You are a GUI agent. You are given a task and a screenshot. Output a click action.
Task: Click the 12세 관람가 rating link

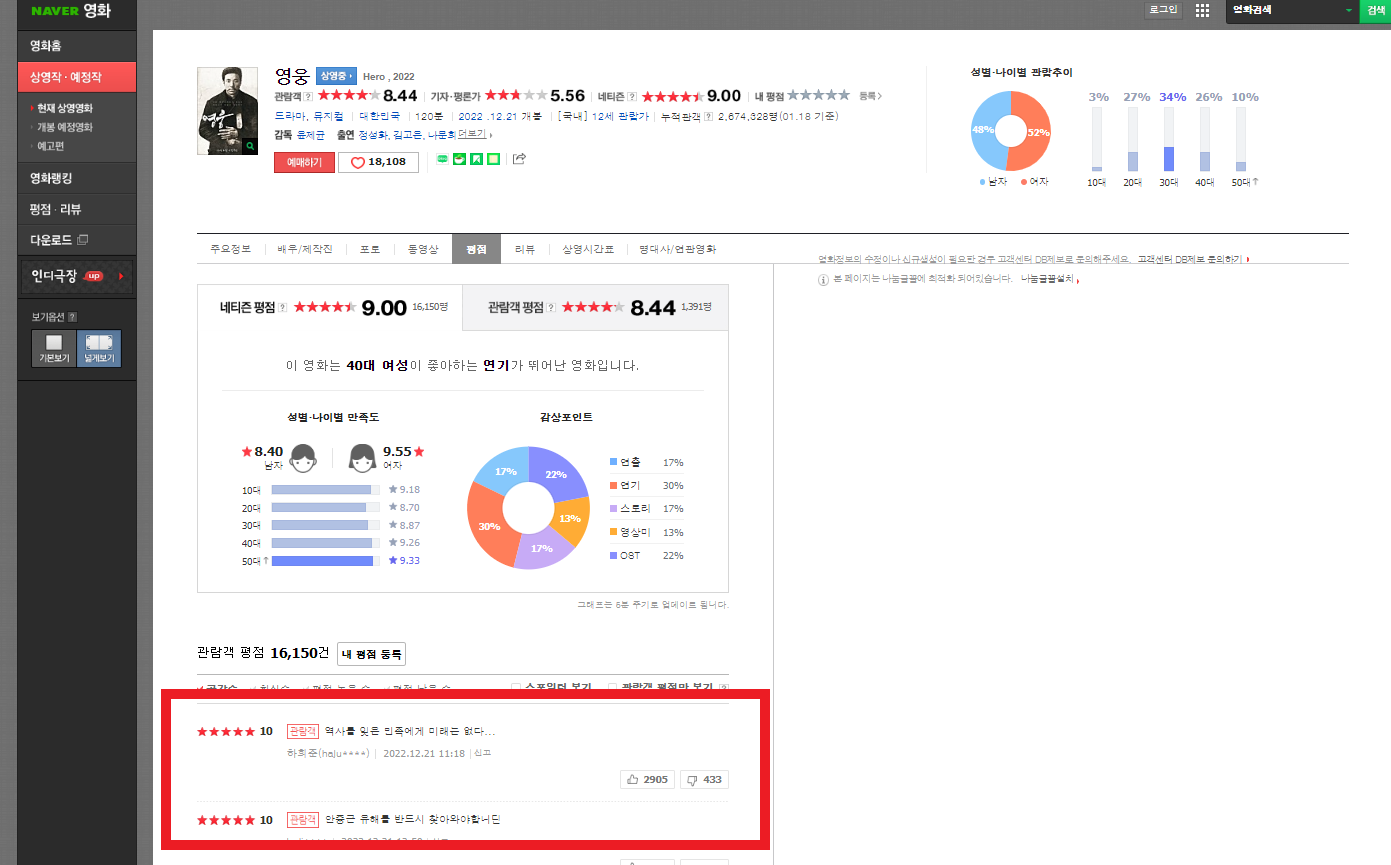[618, 116]
